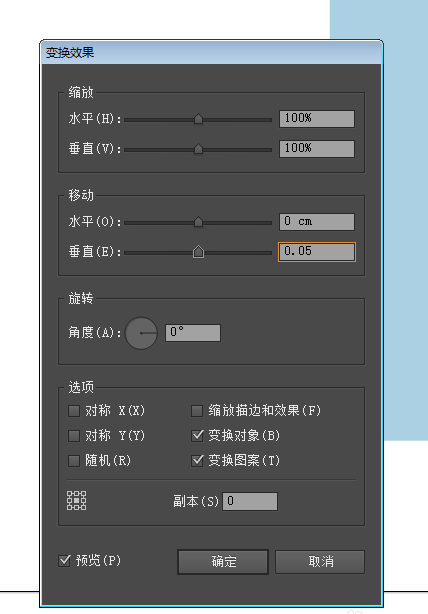Uncheck the 变换图案(T) checkbox
This screenshot has height=614, width=428.
(x=197, y=460)
